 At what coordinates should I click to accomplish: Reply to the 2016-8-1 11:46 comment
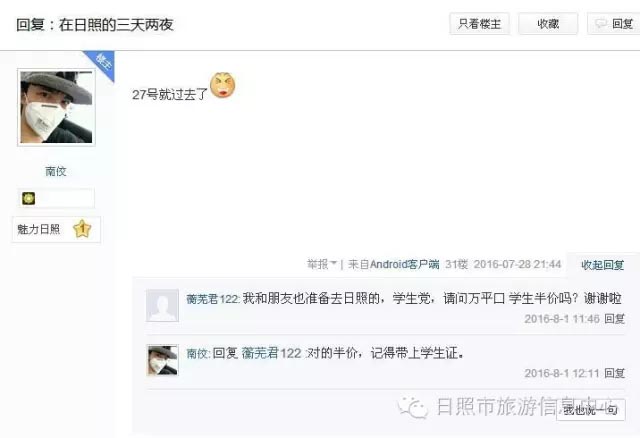[x=614, y=319]
